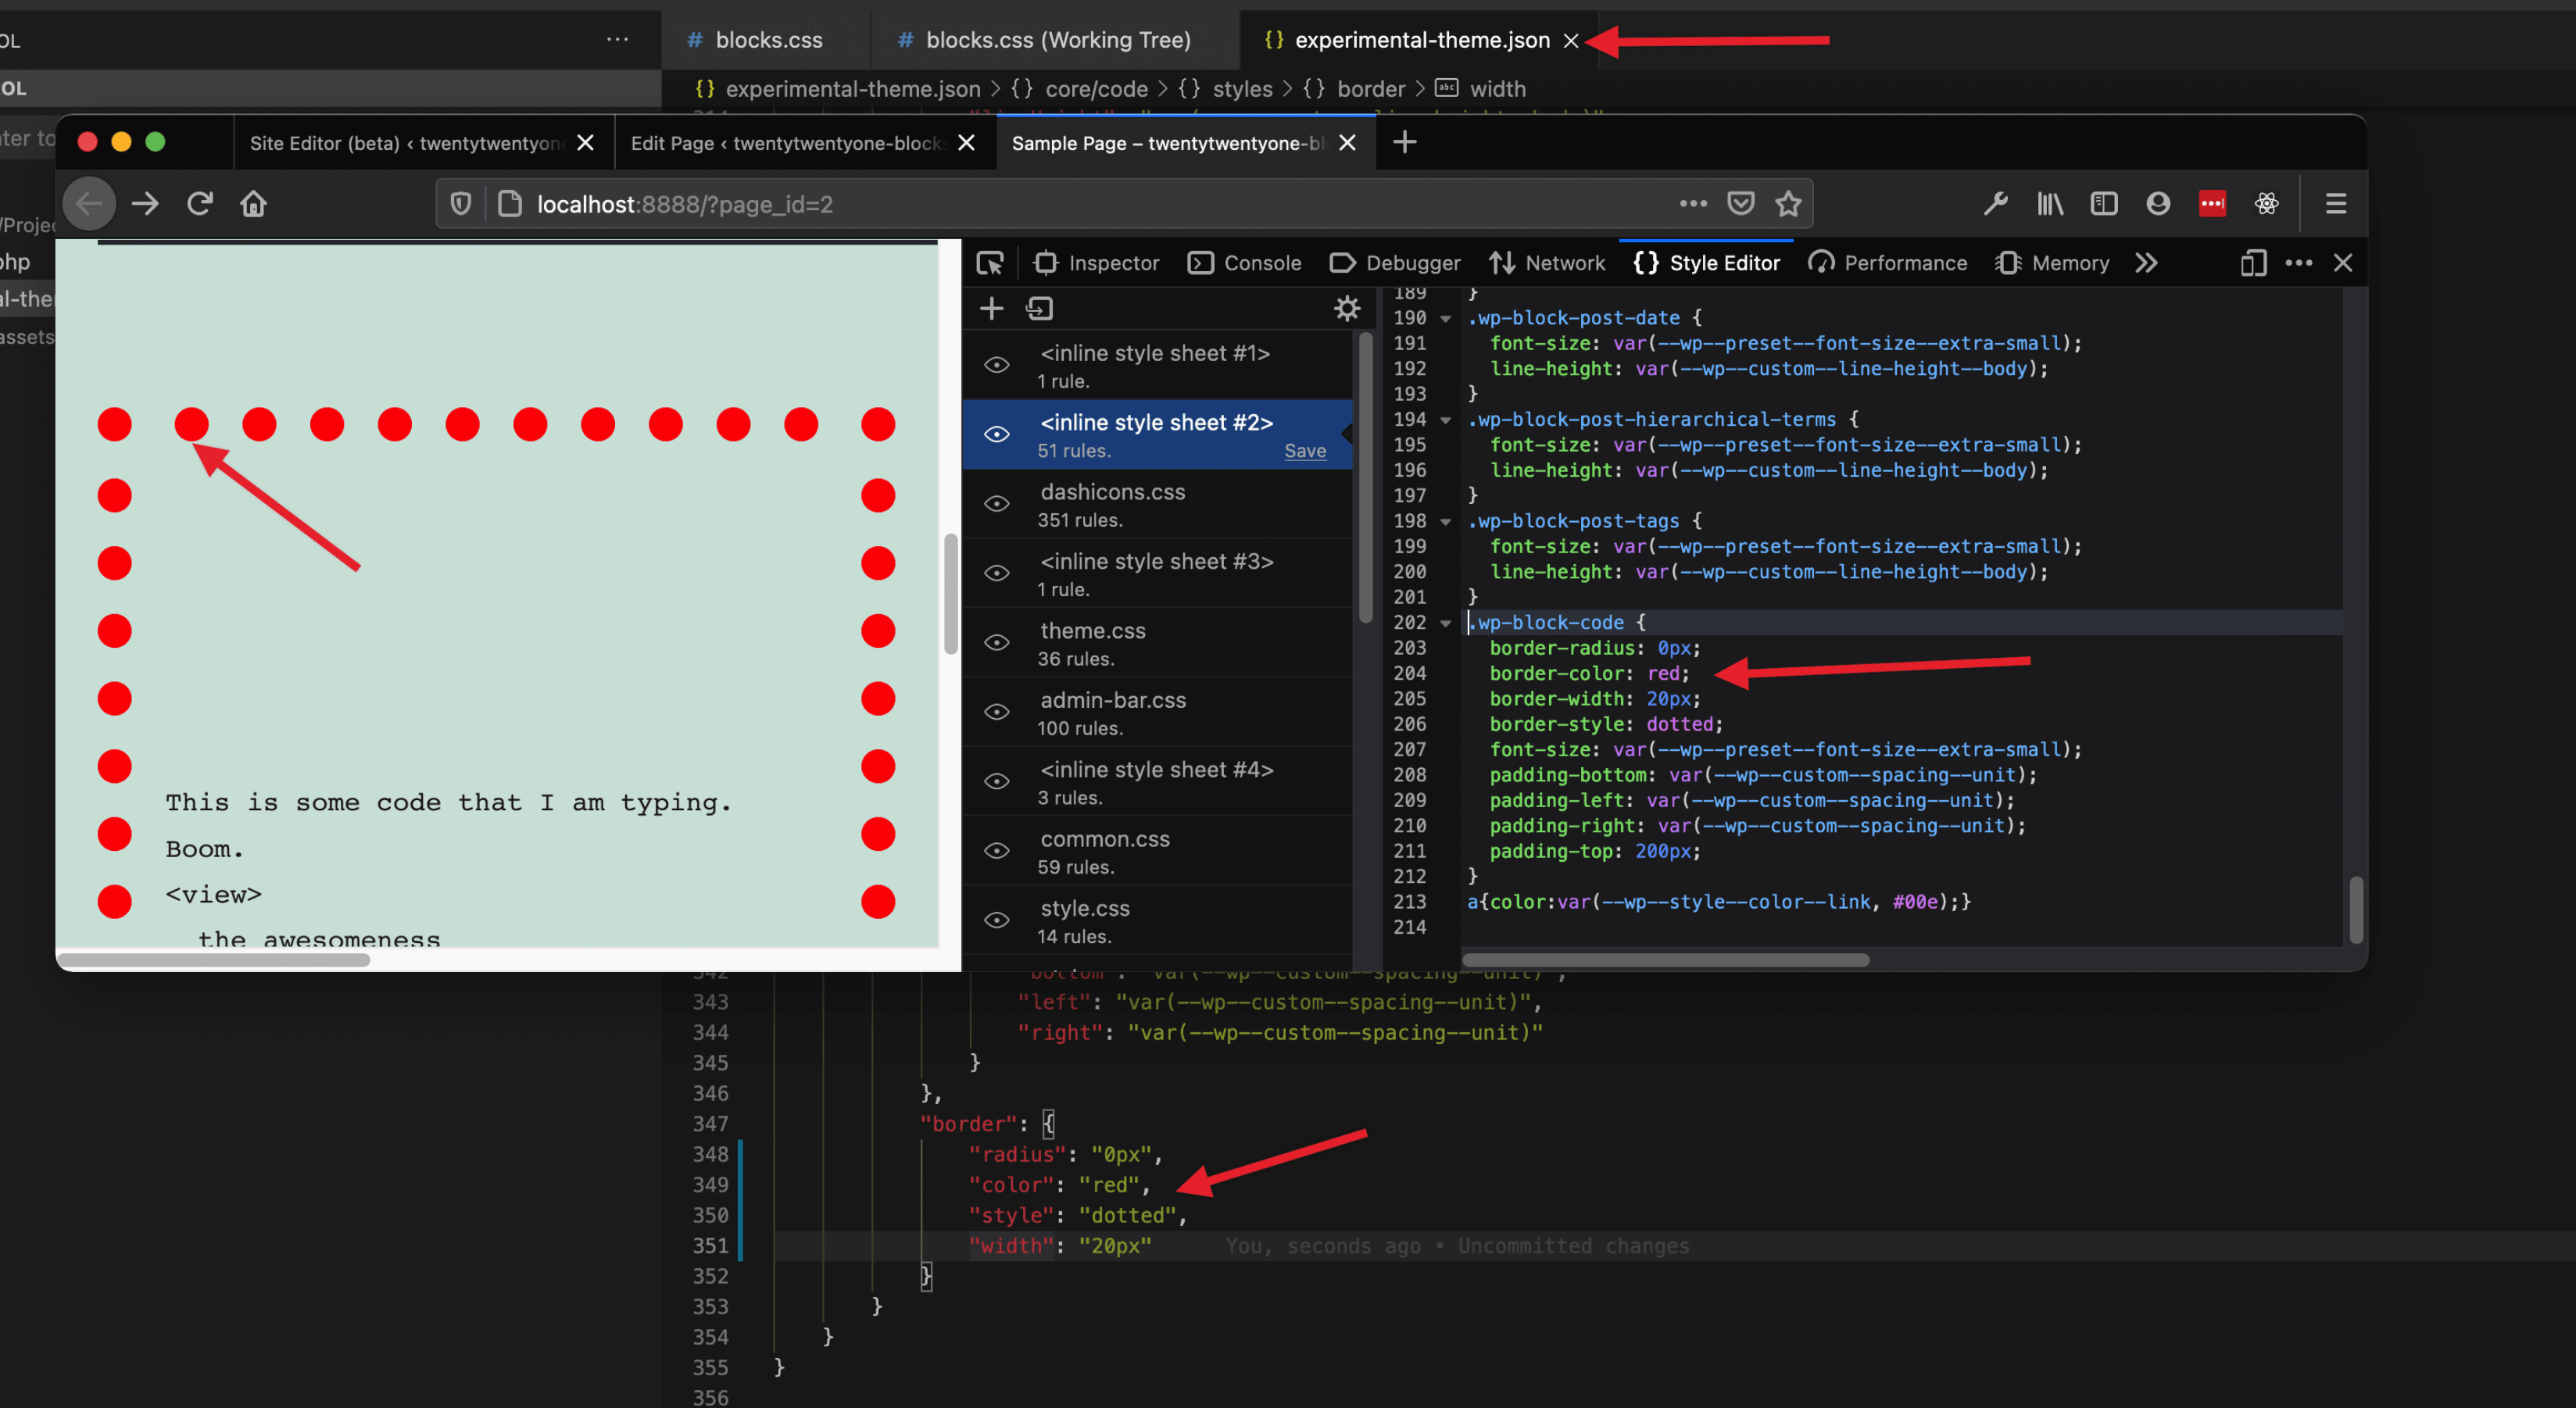Open VS Code sidebar more actions ellipsis

tap(618, 40)
